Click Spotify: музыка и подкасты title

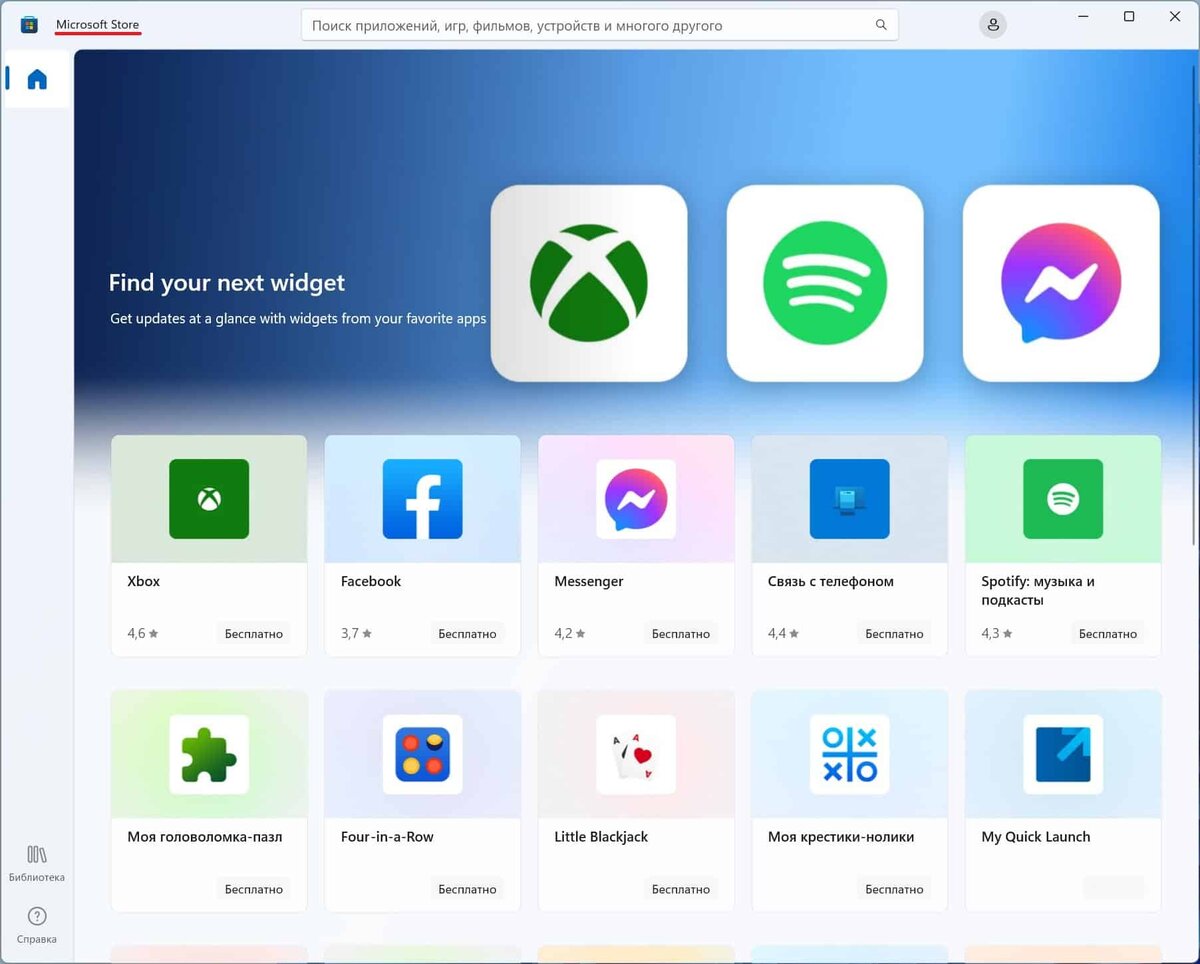[x=1038, y=591]
